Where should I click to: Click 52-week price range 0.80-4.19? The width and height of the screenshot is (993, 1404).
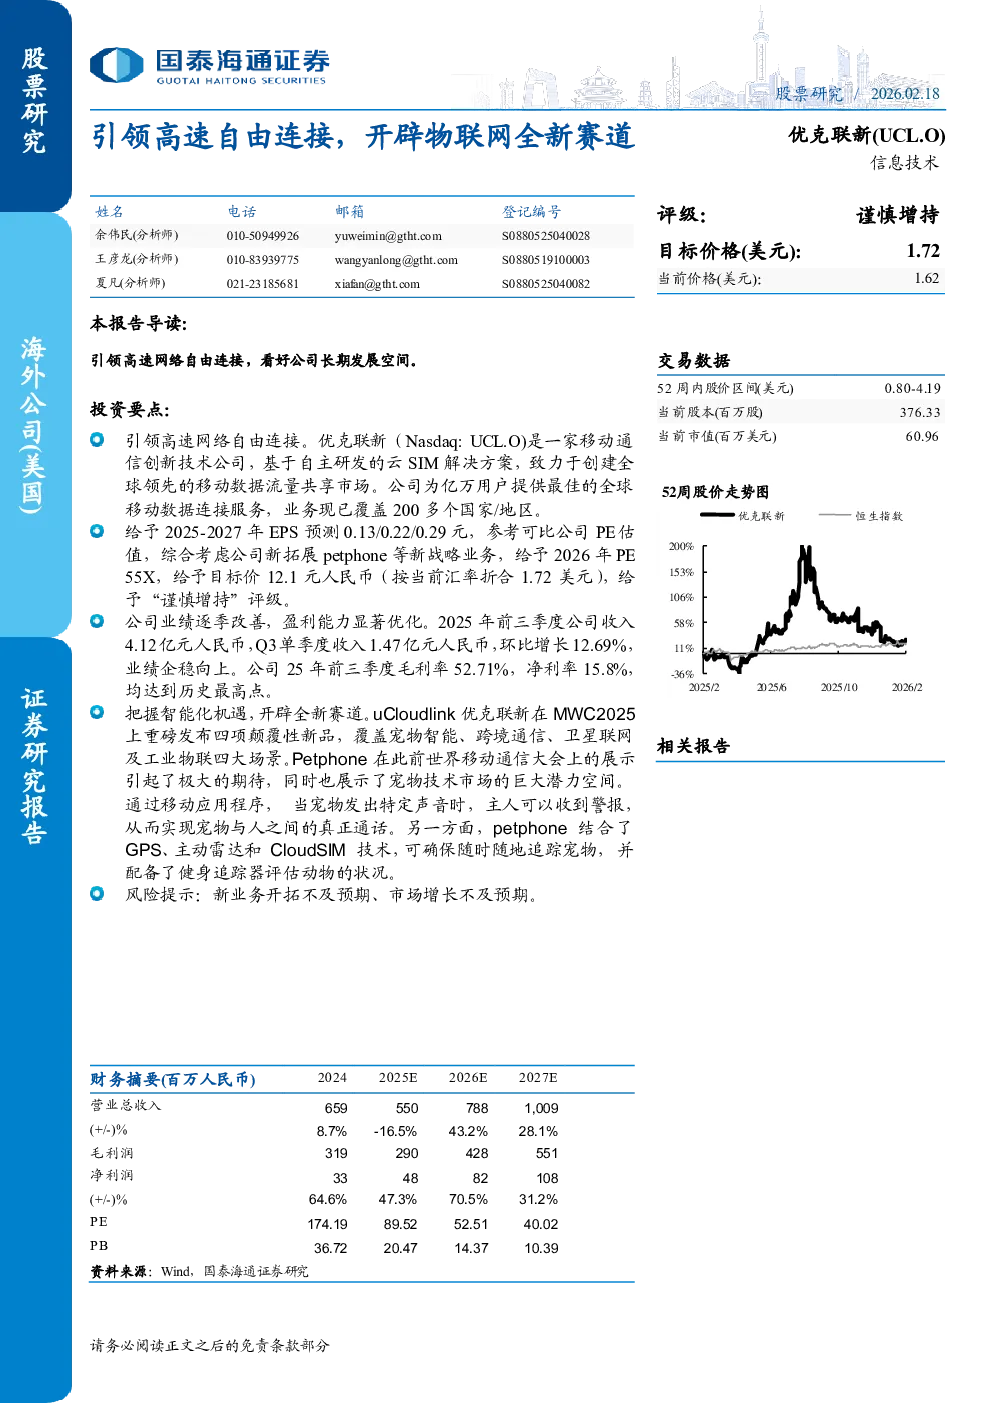pos(912,388)
